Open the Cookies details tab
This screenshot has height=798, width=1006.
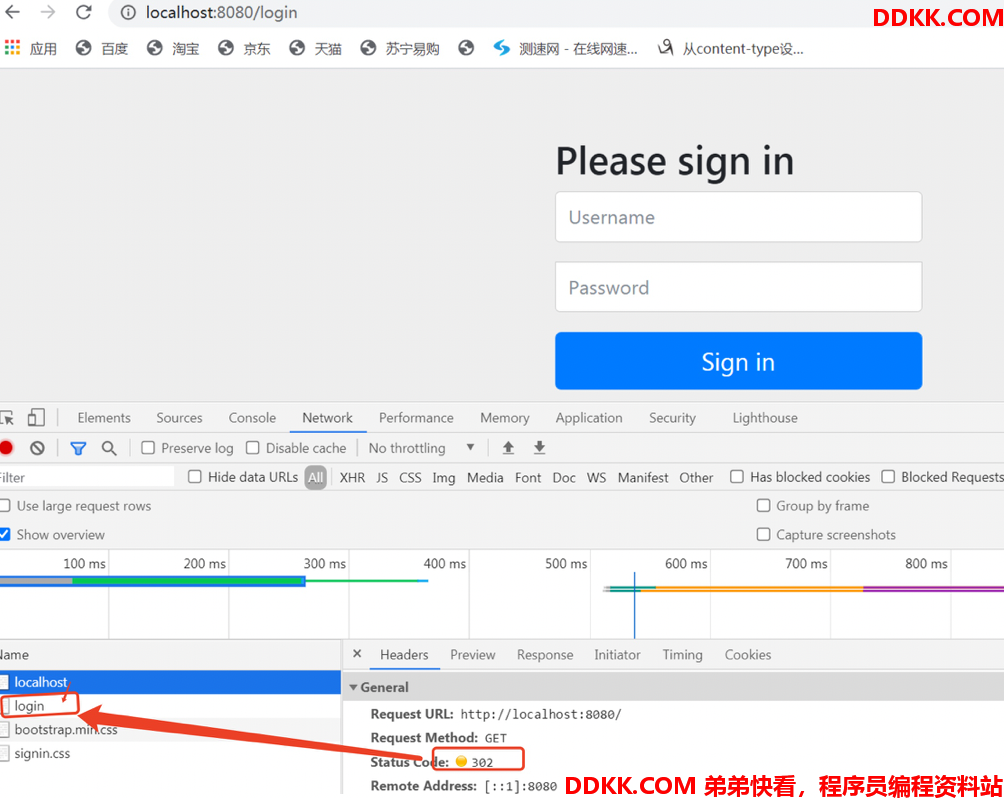pyautogui.click(x=748, y=654)
